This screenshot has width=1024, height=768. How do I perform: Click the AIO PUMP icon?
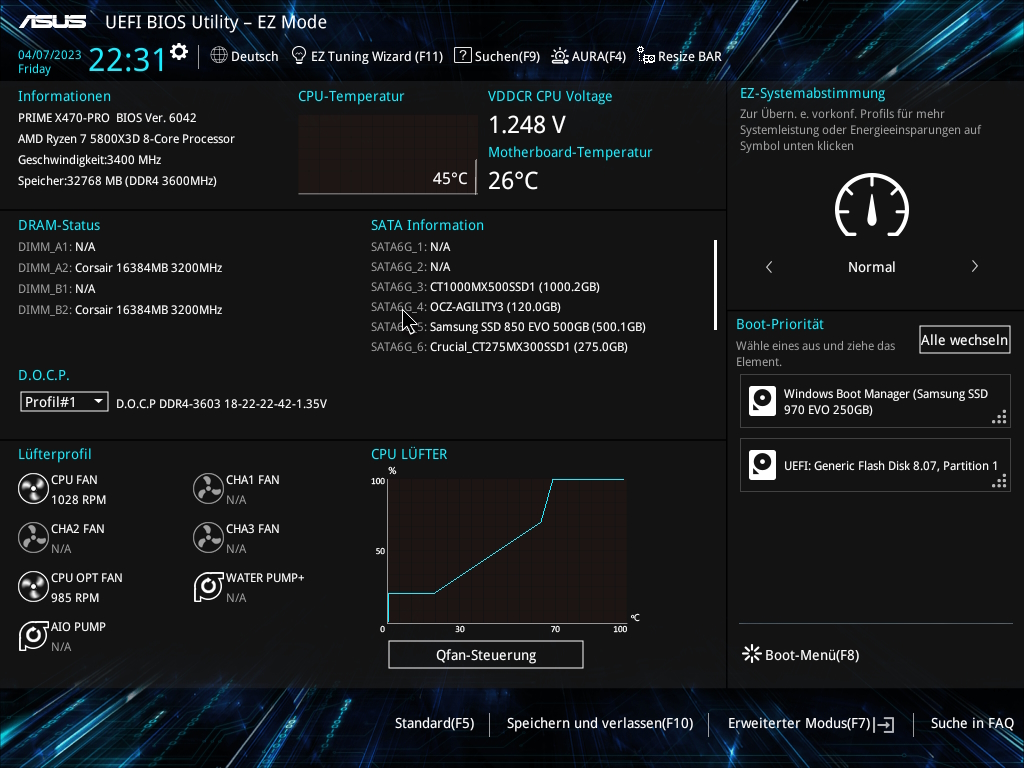[x=33, y=636]
